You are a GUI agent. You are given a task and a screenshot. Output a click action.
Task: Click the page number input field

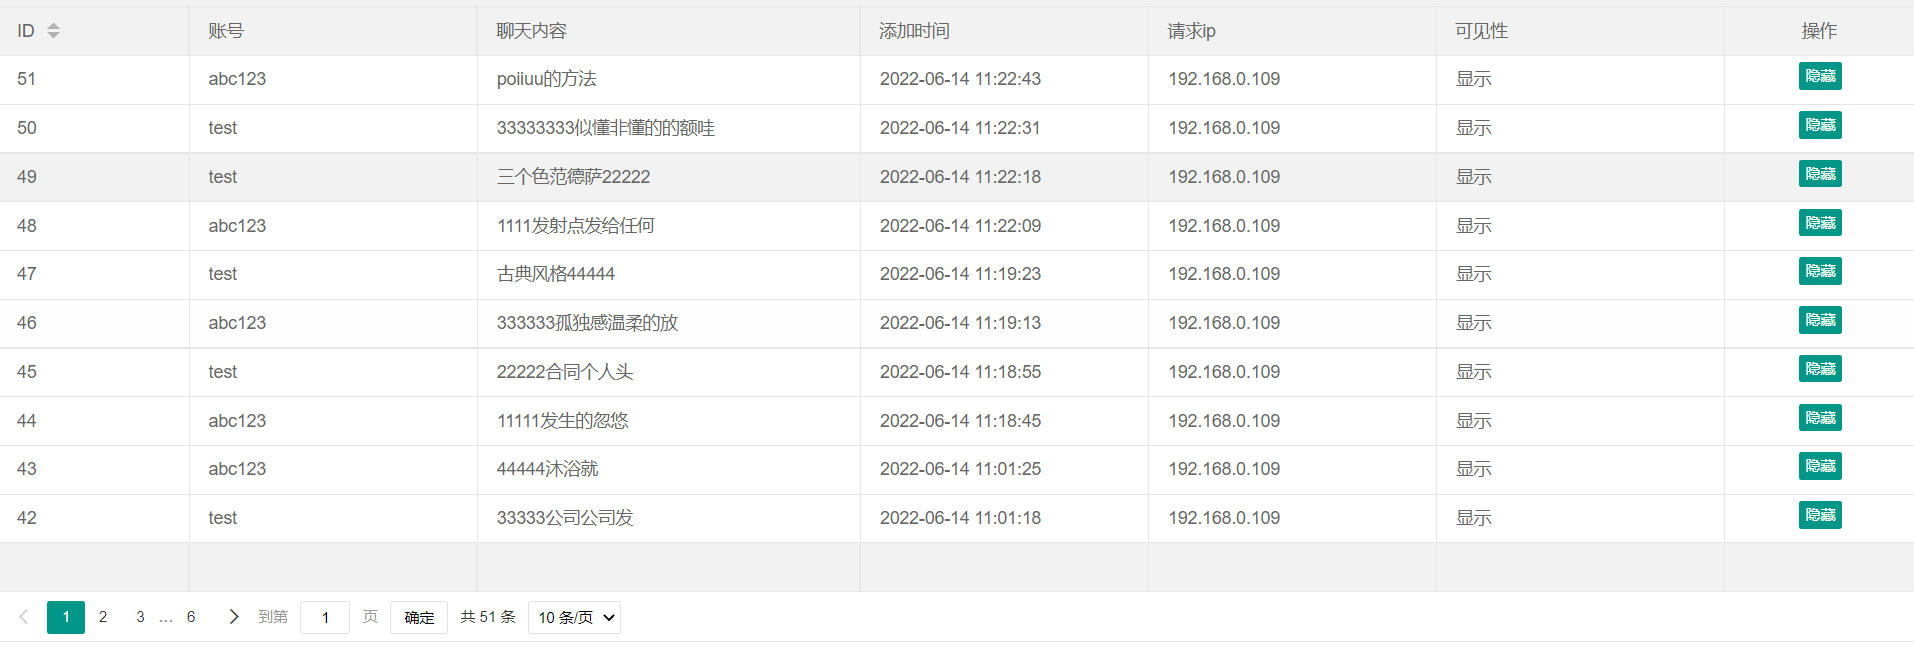click(x=325, y=618)
